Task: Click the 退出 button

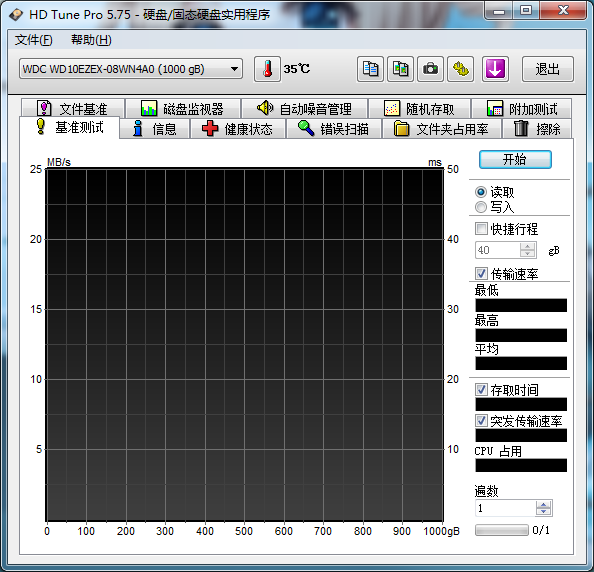Action: [x=548, y=69]
